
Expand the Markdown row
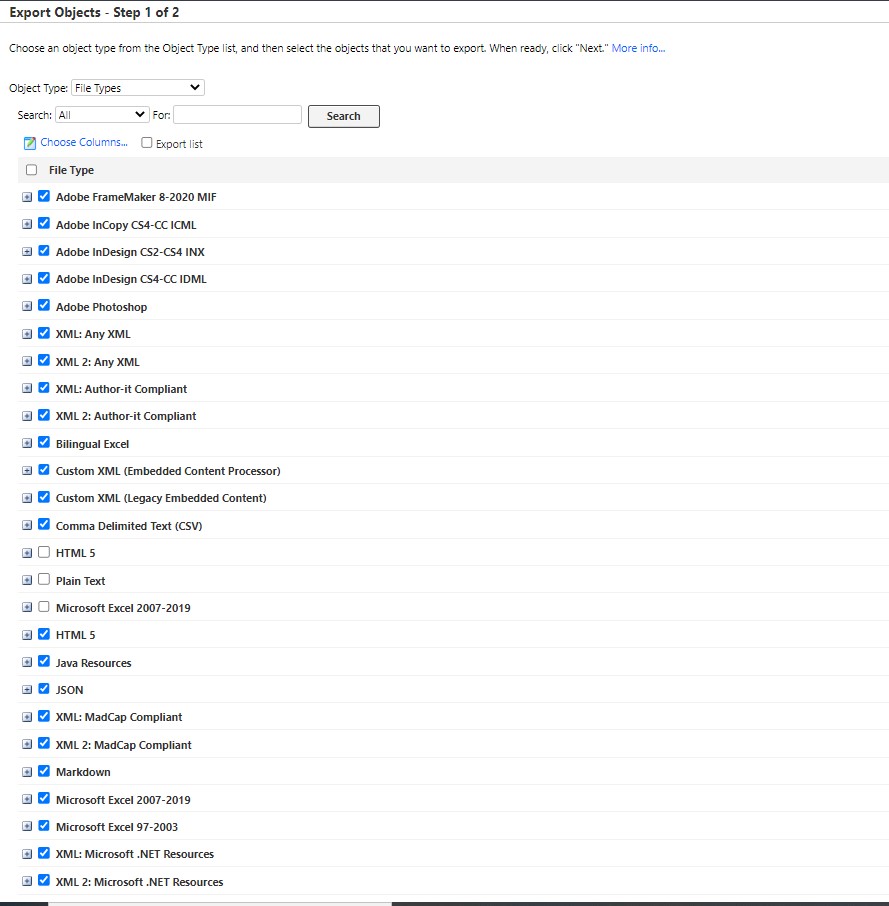(27, 772)
